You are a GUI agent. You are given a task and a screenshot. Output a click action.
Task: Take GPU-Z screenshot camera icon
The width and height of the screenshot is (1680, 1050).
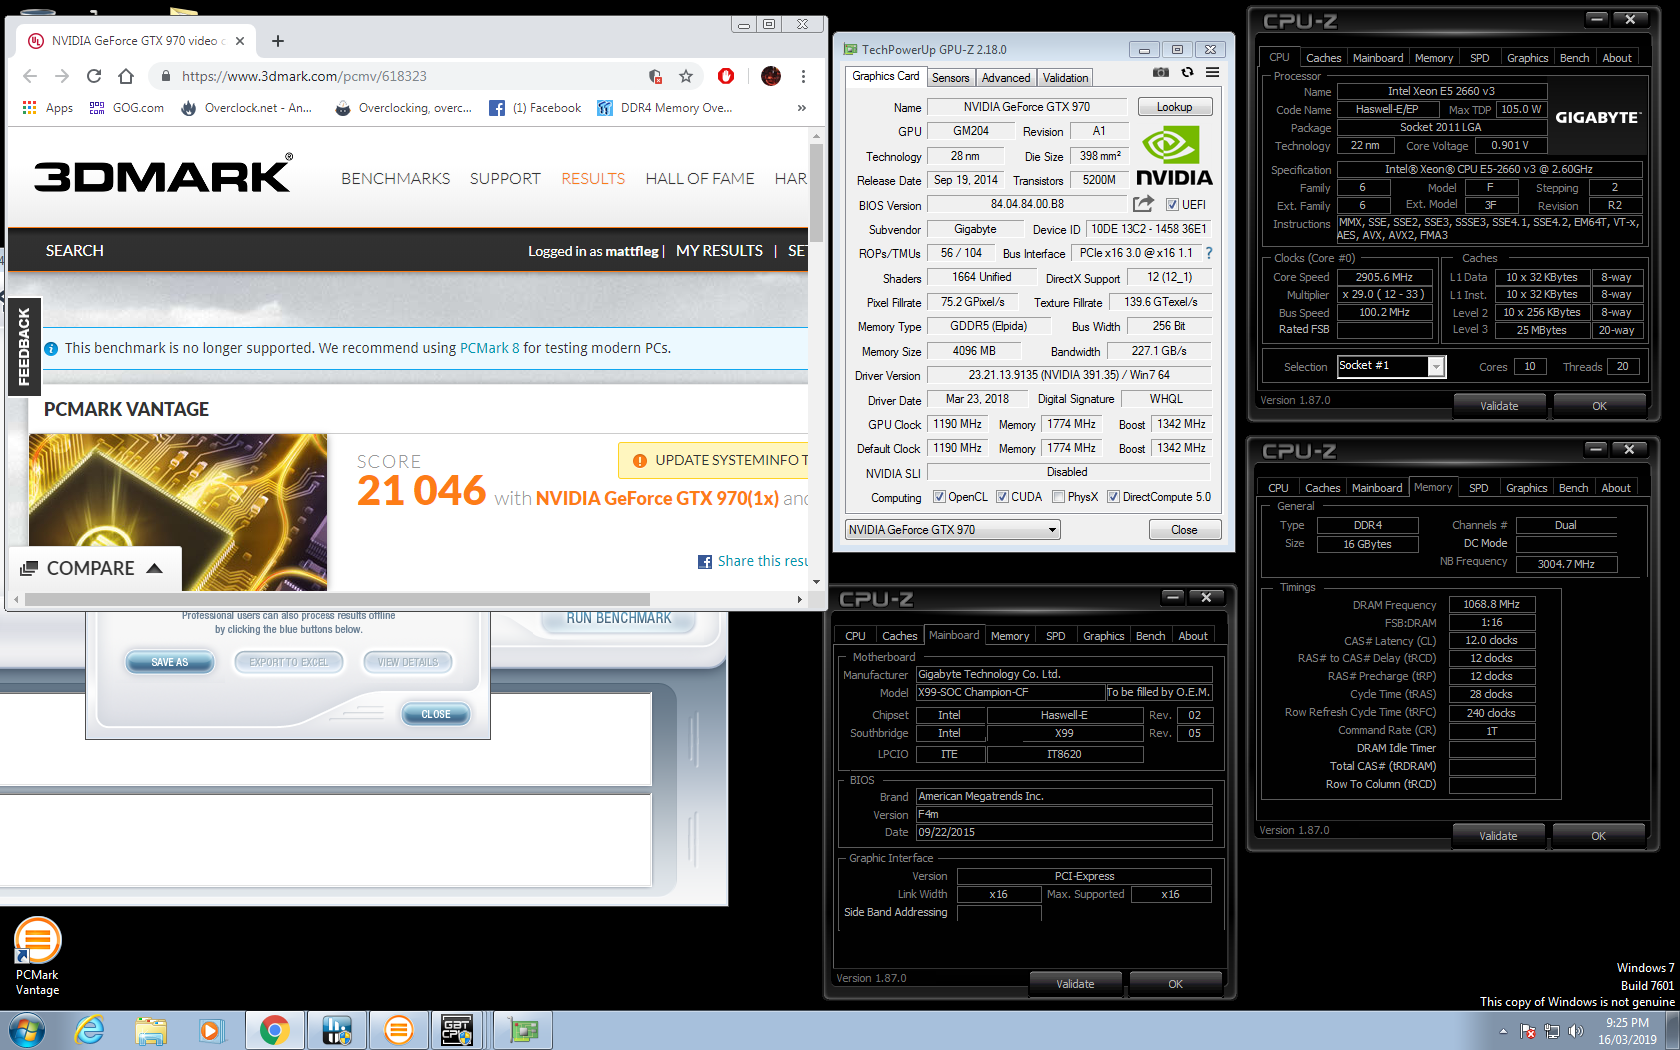pyautogui.click(x=1161, y=72)
